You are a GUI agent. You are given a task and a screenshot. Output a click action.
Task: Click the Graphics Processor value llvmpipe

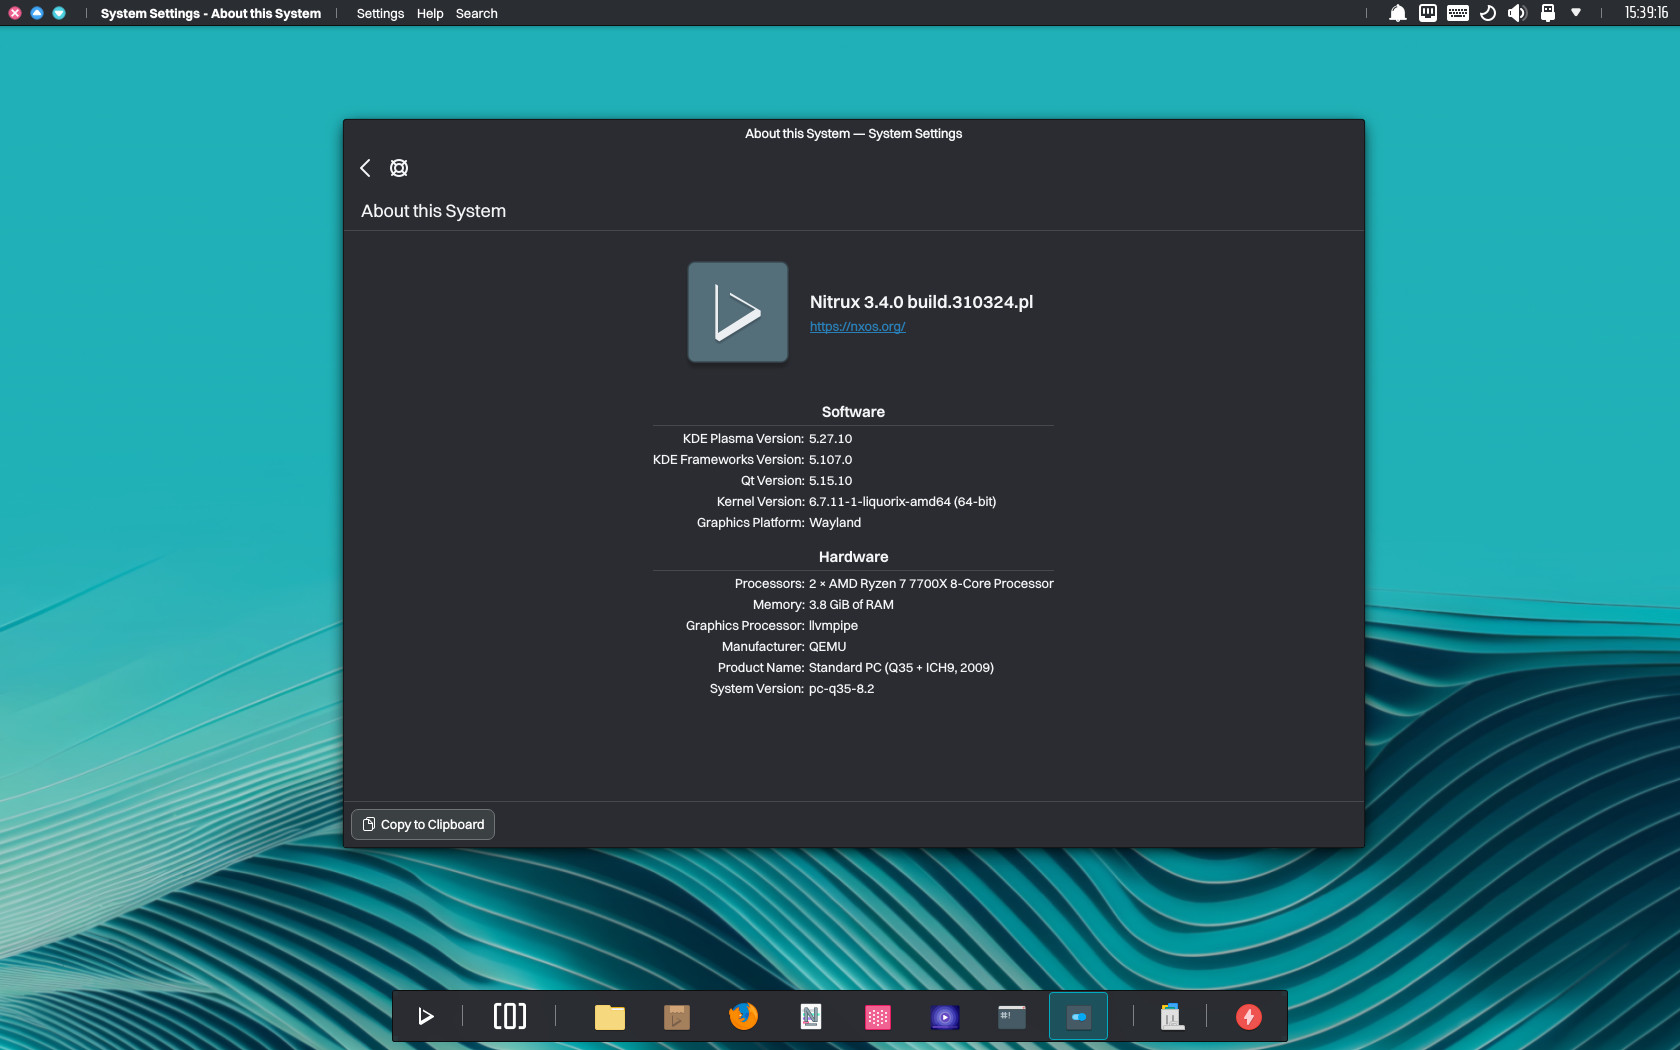[833, 626]
